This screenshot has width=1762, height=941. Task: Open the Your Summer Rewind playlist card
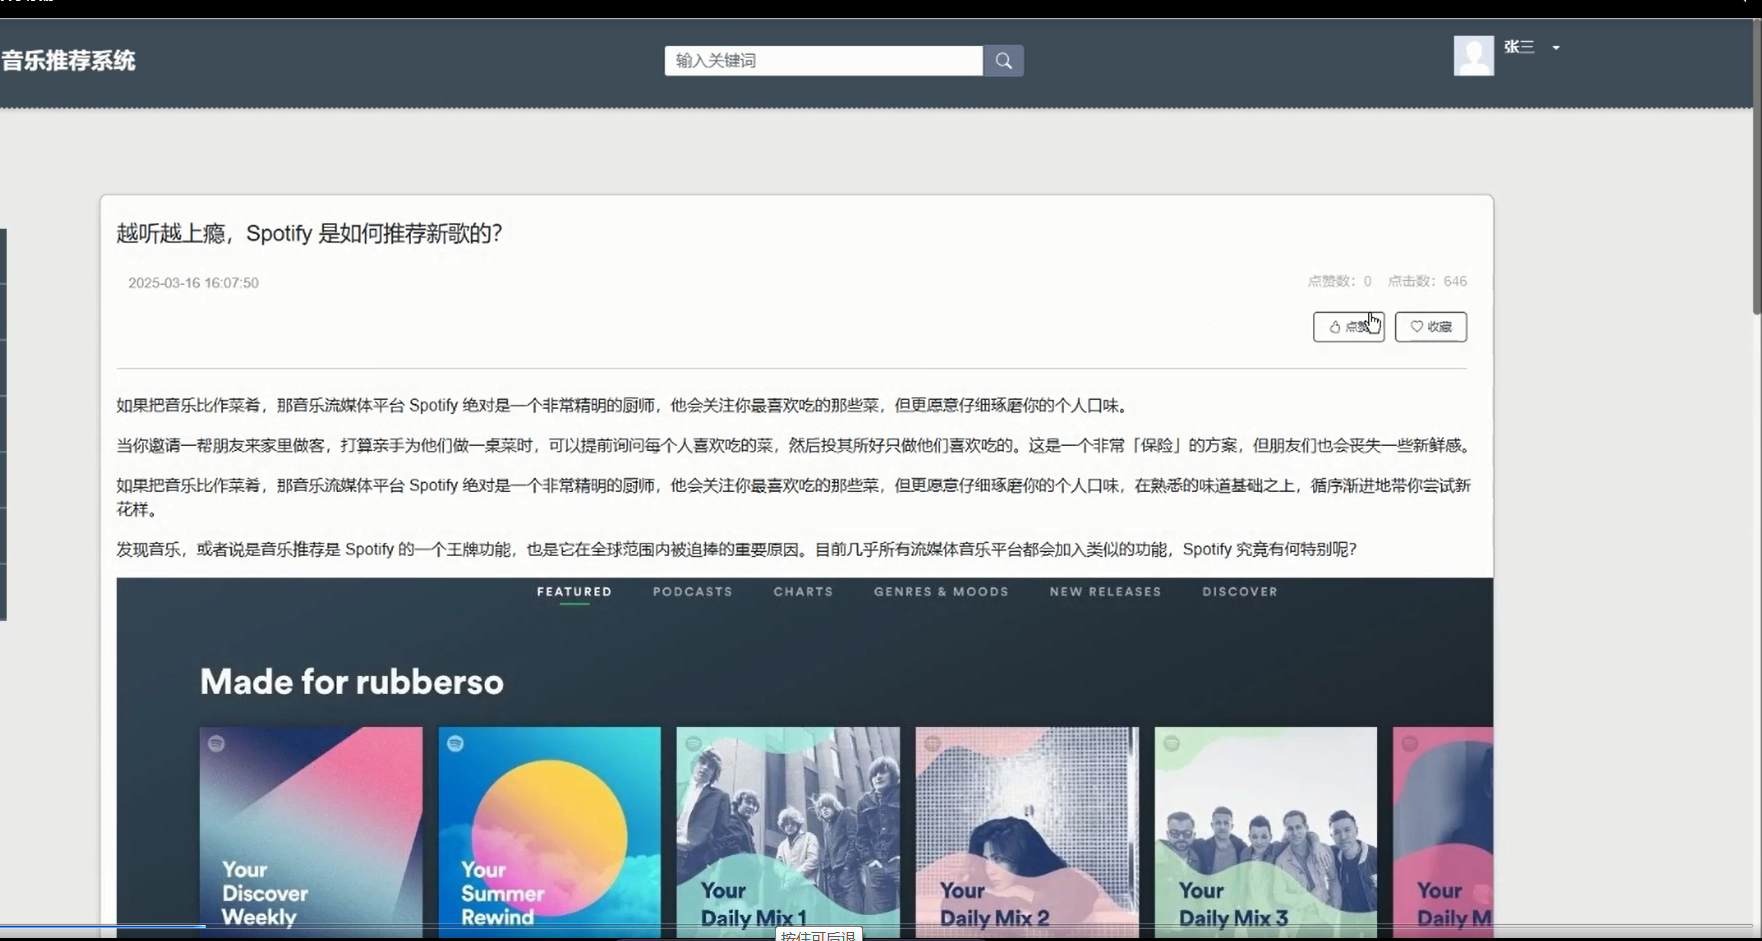[549, 832]
